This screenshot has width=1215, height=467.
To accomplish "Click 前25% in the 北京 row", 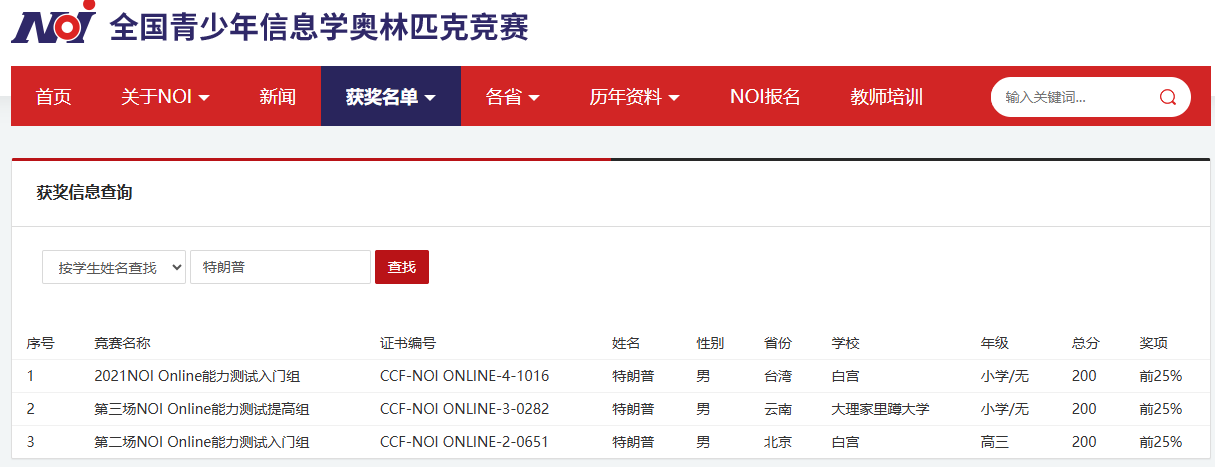I will pyautogui.click(x=1160, y=442).
